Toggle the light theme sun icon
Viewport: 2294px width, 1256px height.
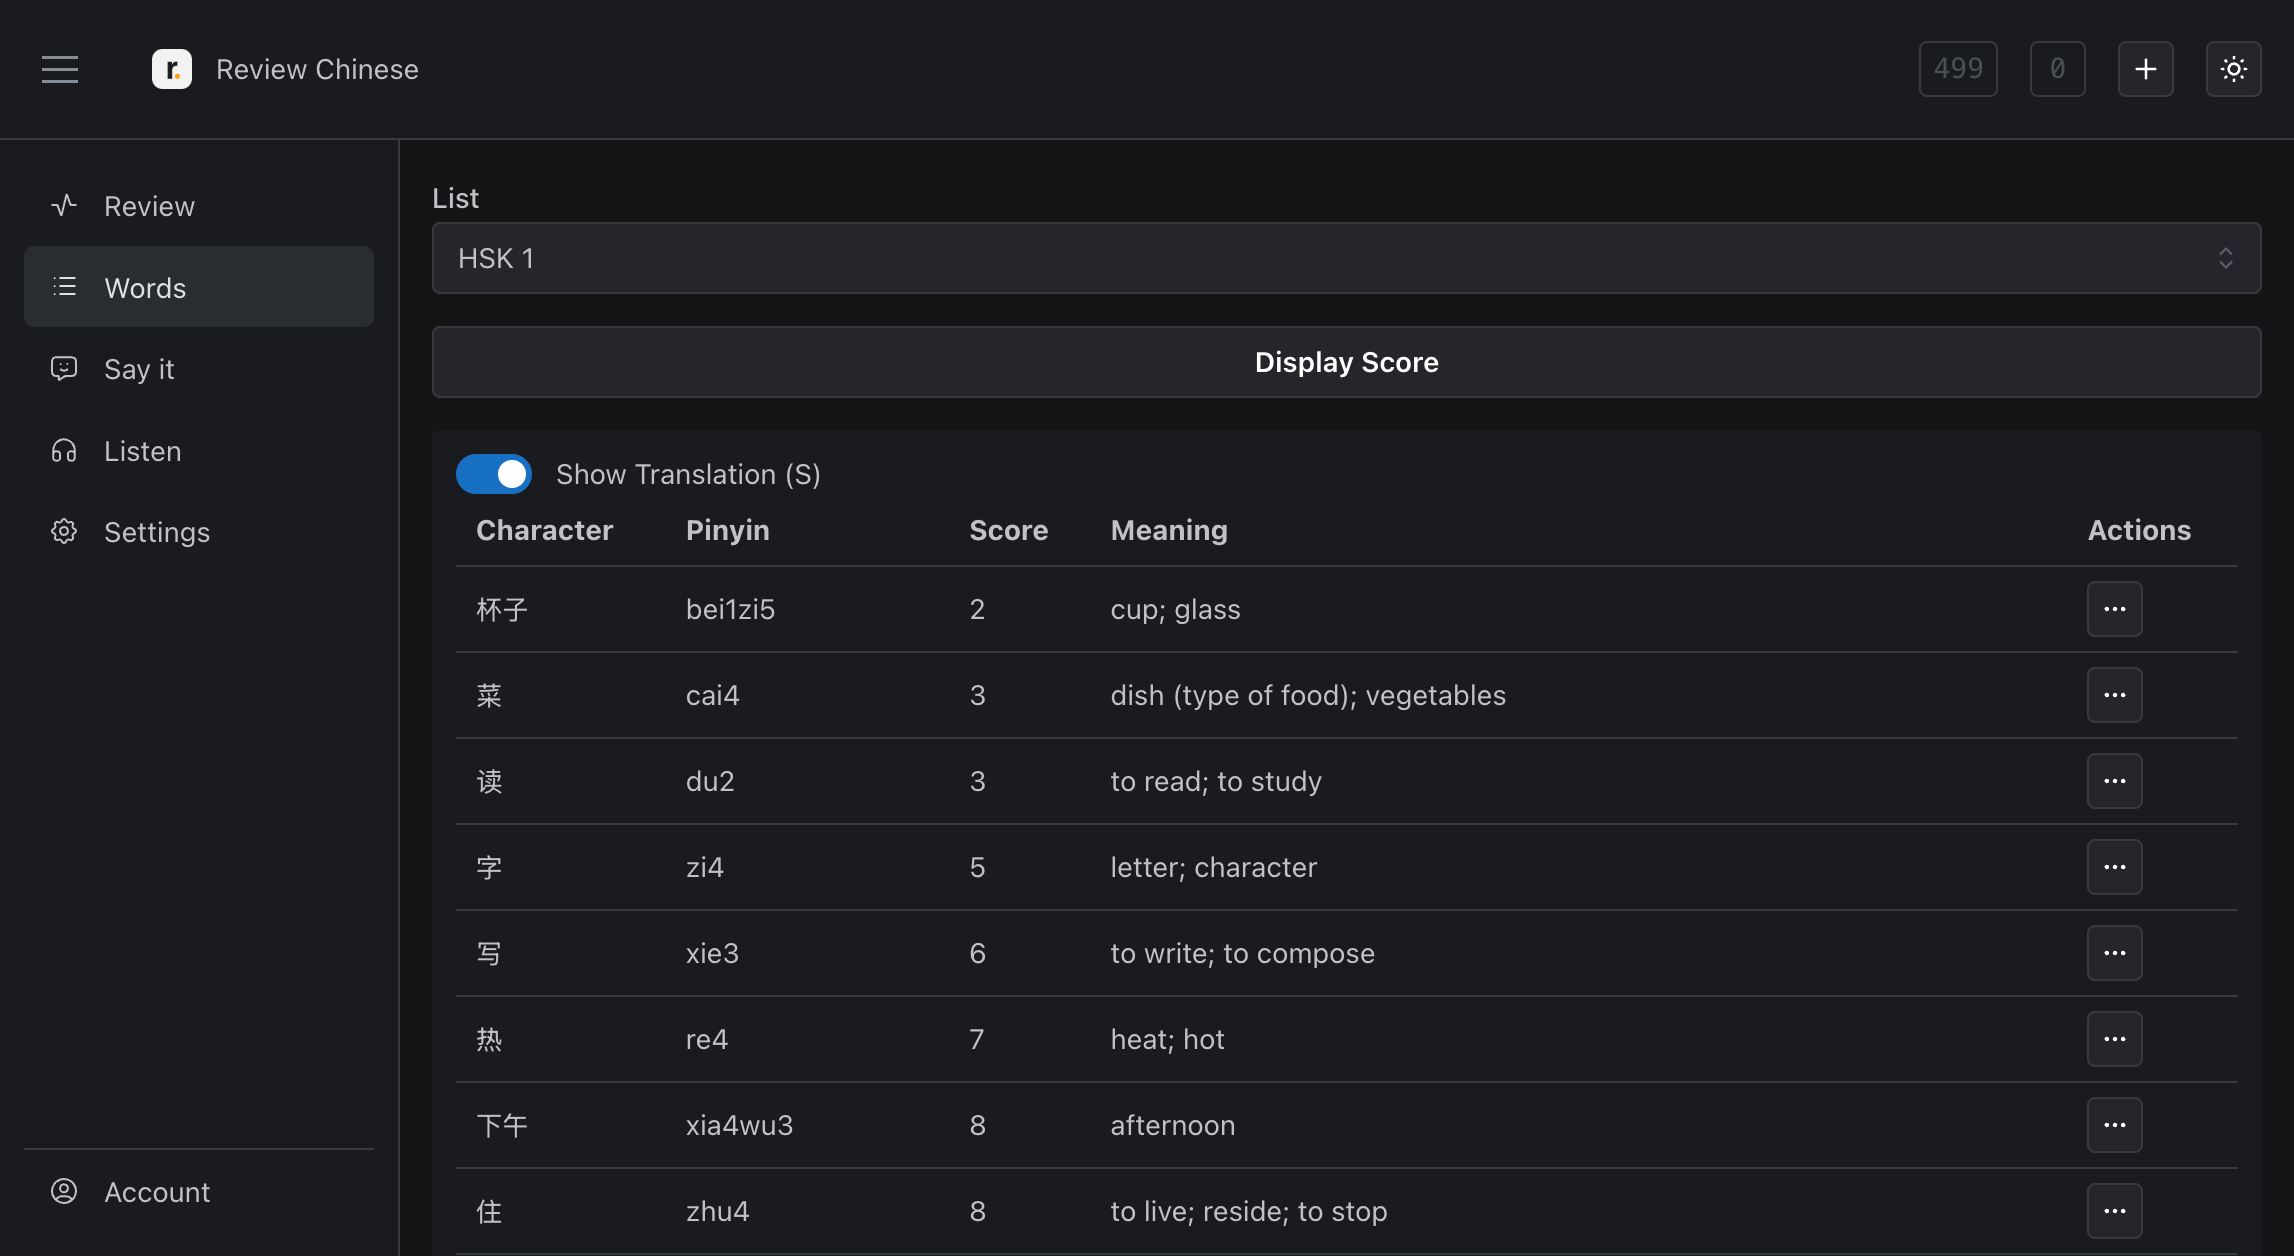pos(2233,69)
